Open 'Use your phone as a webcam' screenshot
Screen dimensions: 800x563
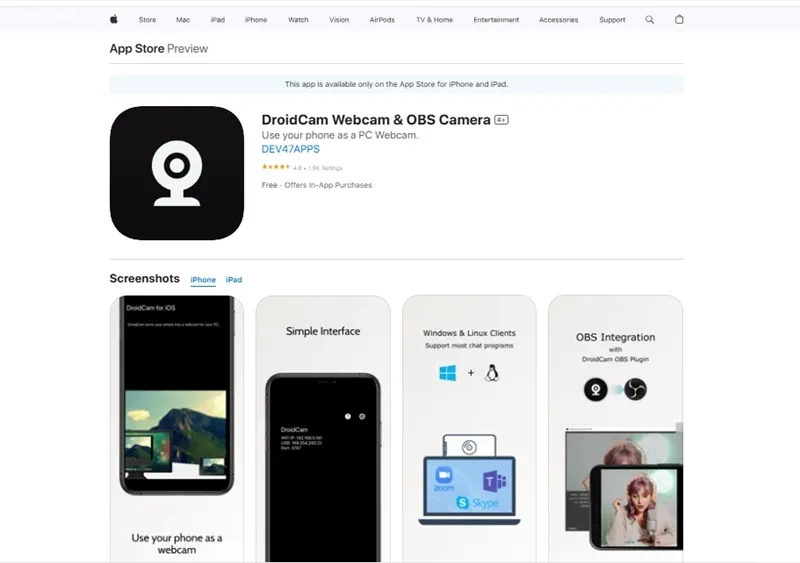pos(177,429)
